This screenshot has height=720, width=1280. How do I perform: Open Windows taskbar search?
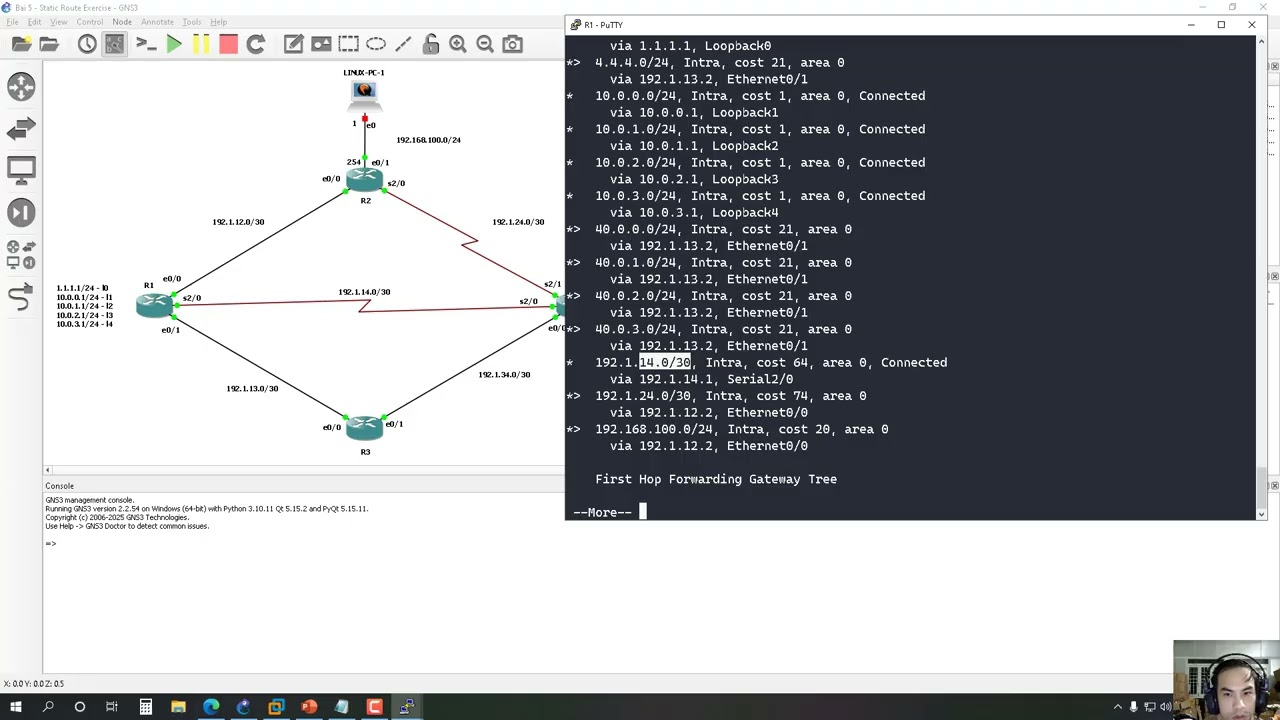[x=47, y=707]
